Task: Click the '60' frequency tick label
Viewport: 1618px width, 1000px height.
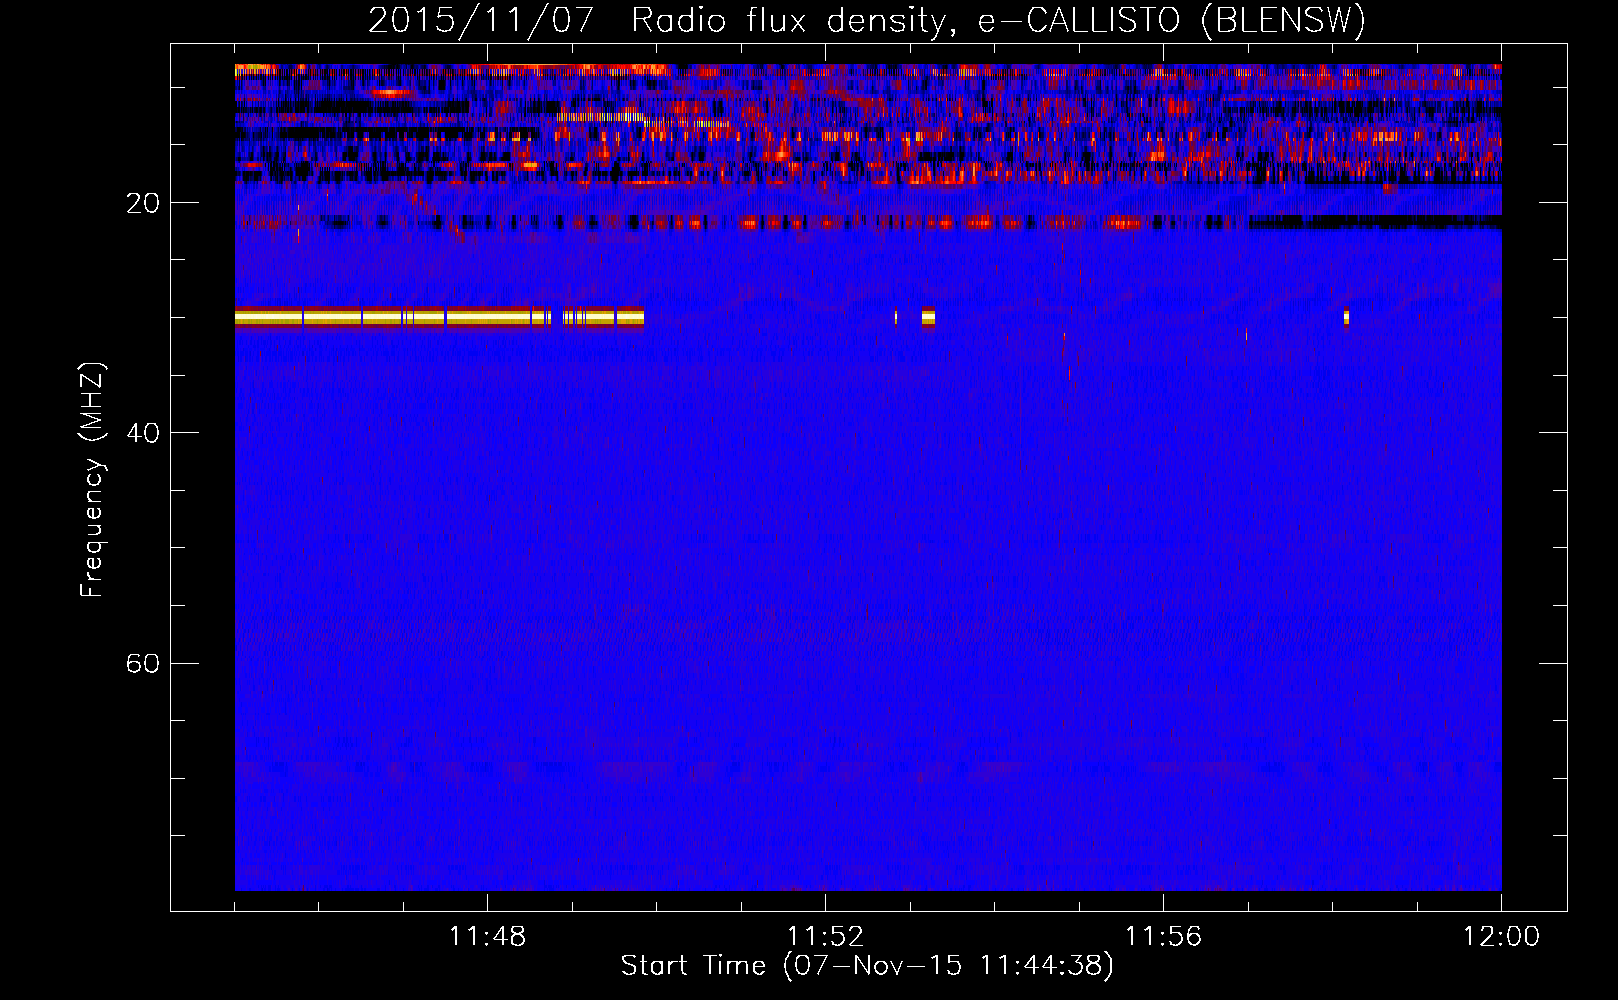Action: point(142,664)
